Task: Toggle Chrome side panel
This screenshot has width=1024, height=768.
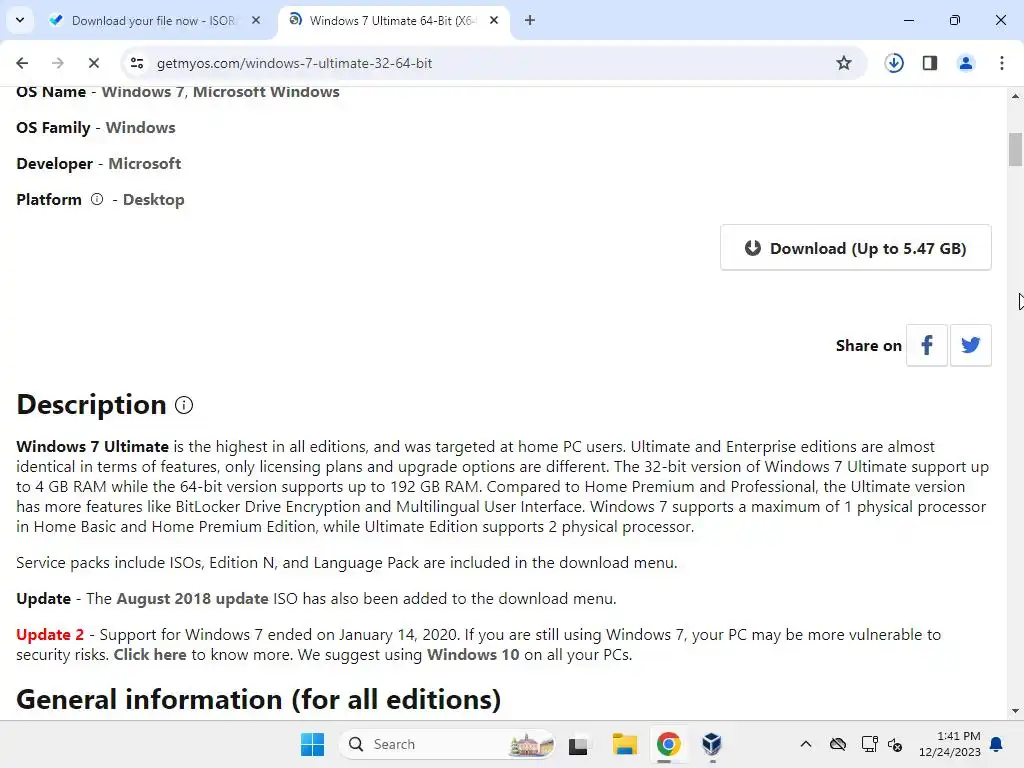Action: point(930,63)
